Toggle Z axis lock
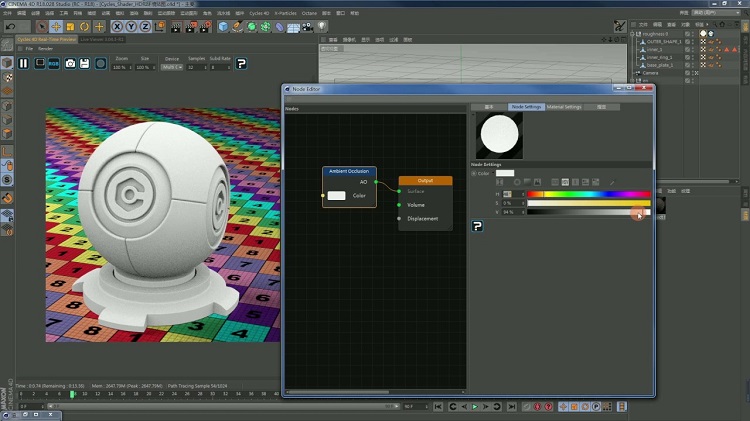The image size is (750, 421). (146, 26)
